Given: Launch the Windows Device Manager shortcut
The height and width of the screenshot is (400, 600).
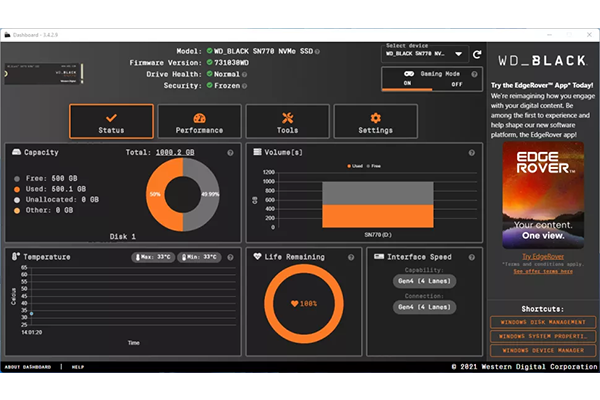Looking at the screenshot, I should coord(543,350).
